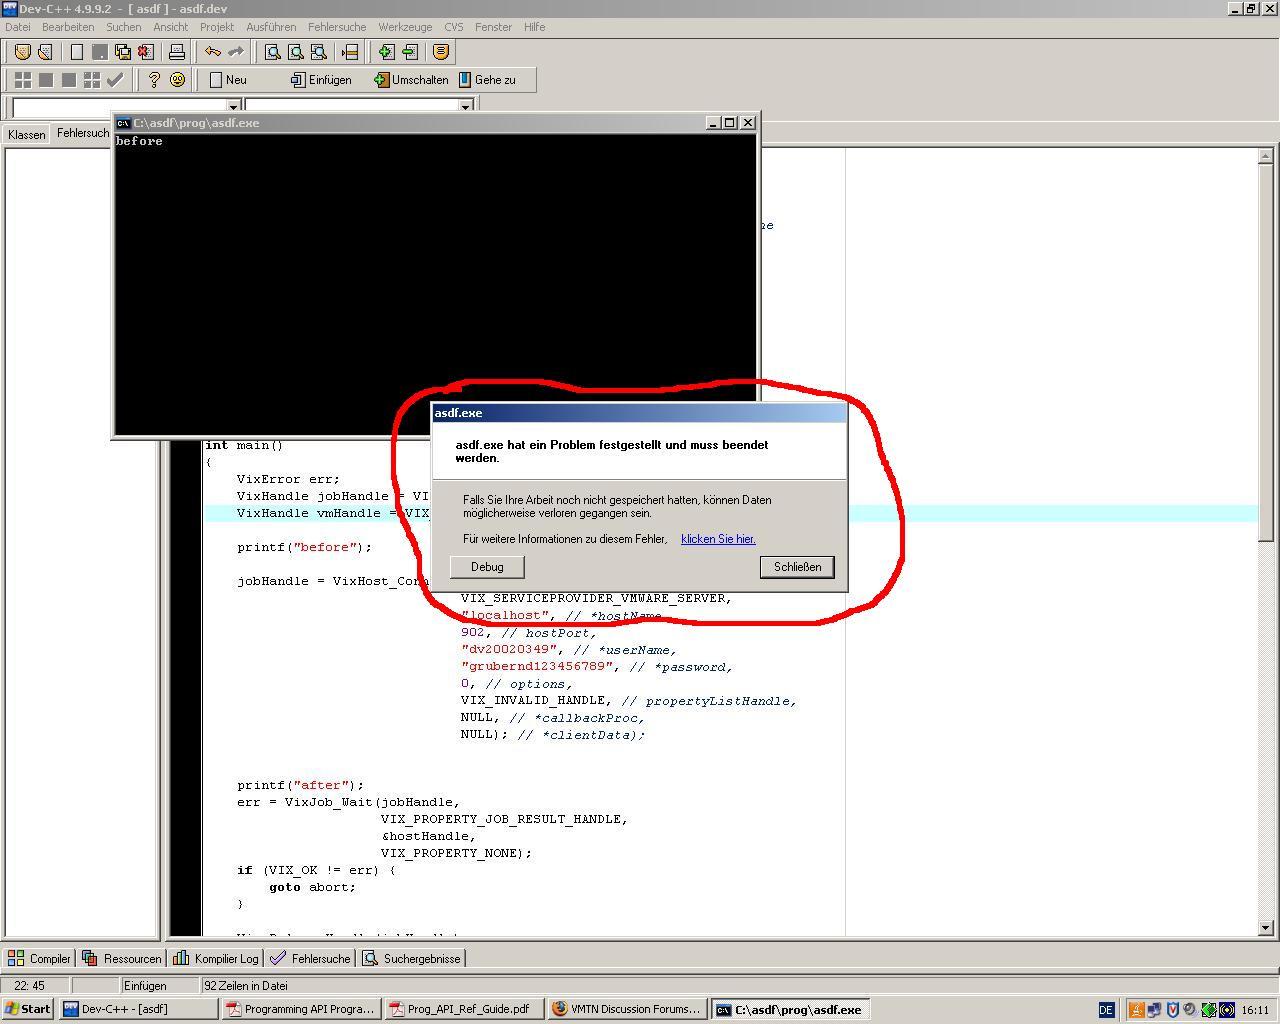This screenshot has width=1280, height=1024.
Task: Expand the second function dropdown arrow
Action: 465,106
